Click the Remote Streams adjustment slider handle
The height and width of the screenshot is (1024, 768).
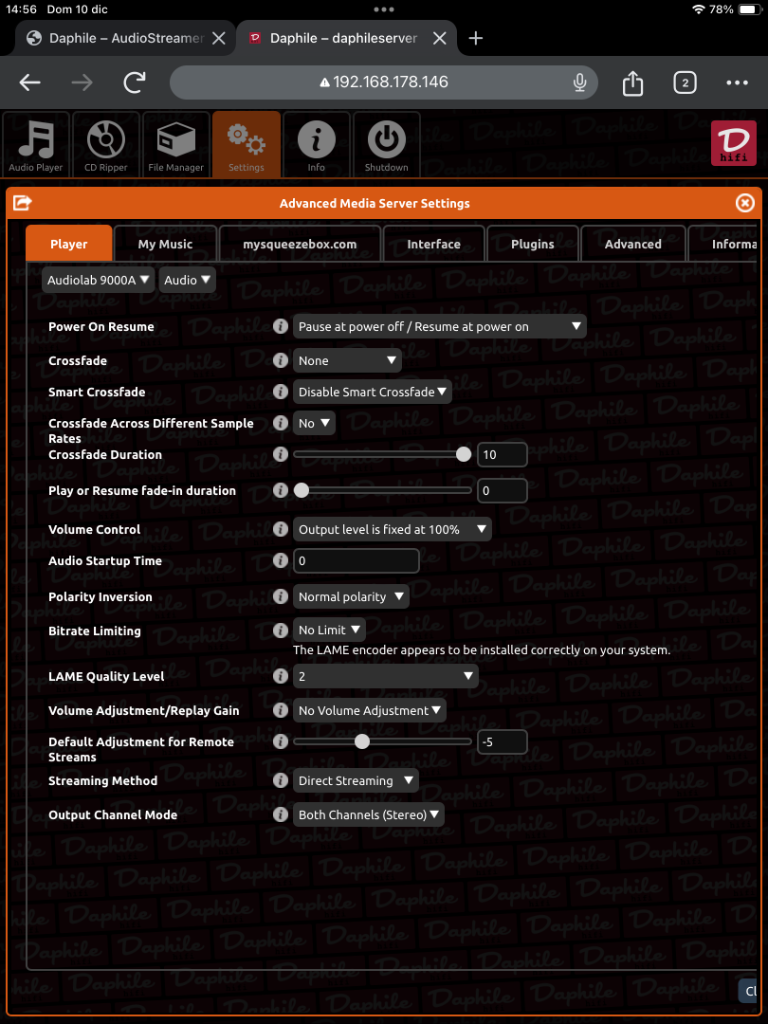tap(362, 742)
